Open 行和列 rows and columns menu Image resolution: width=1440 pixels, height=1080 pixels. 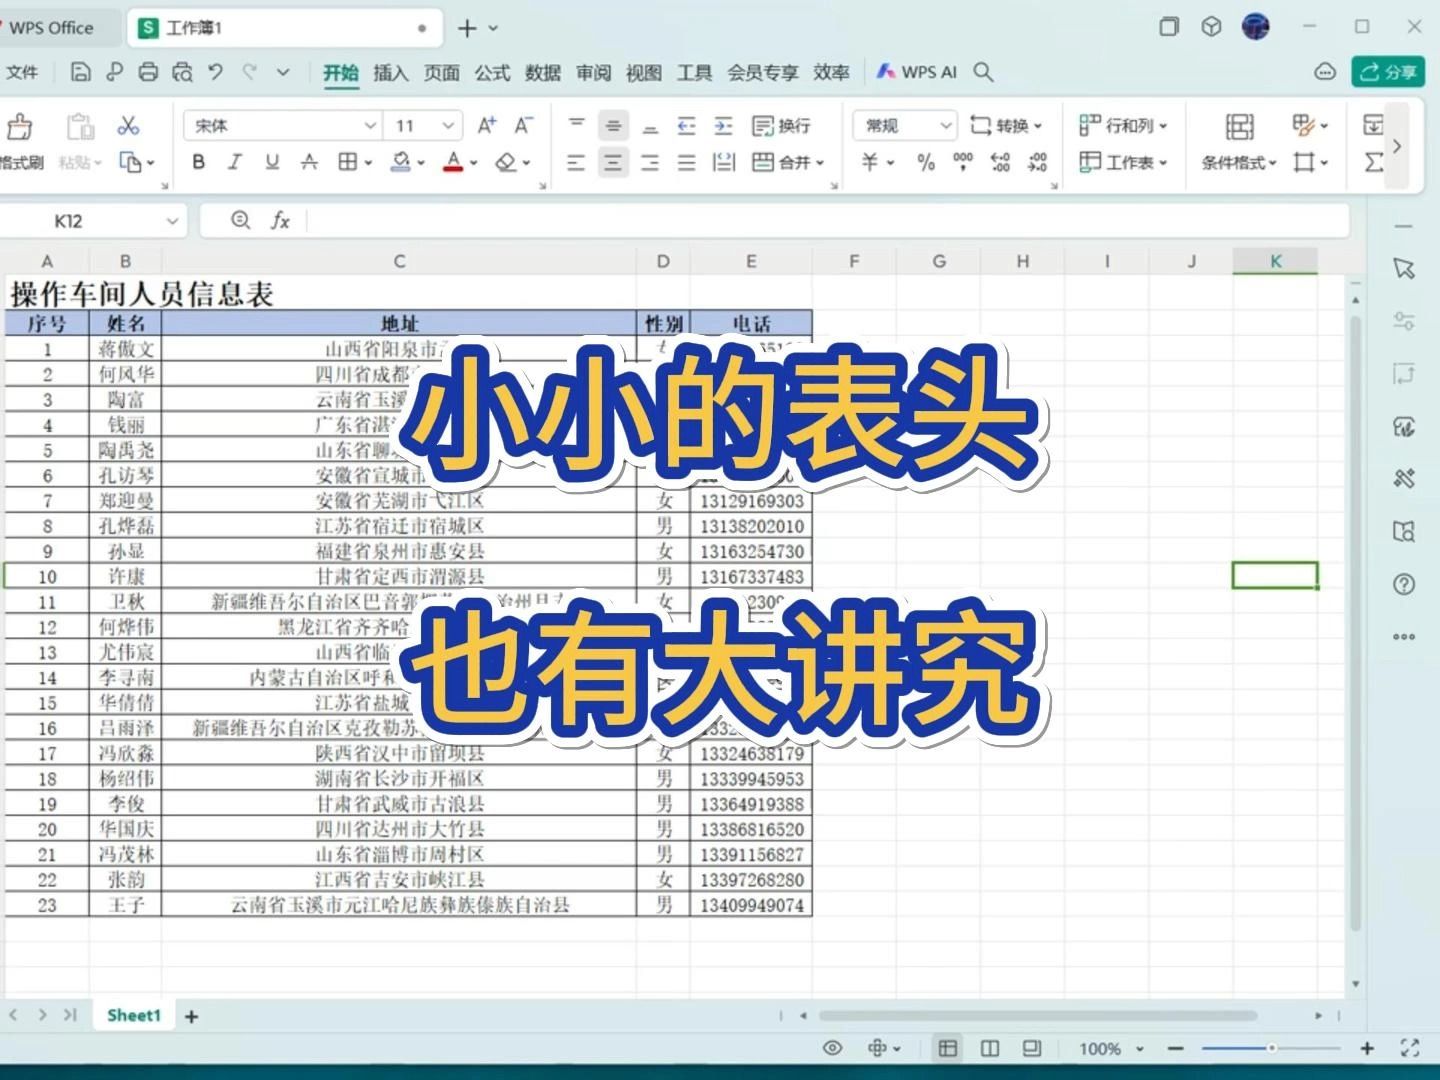[x=1124, y=125]
